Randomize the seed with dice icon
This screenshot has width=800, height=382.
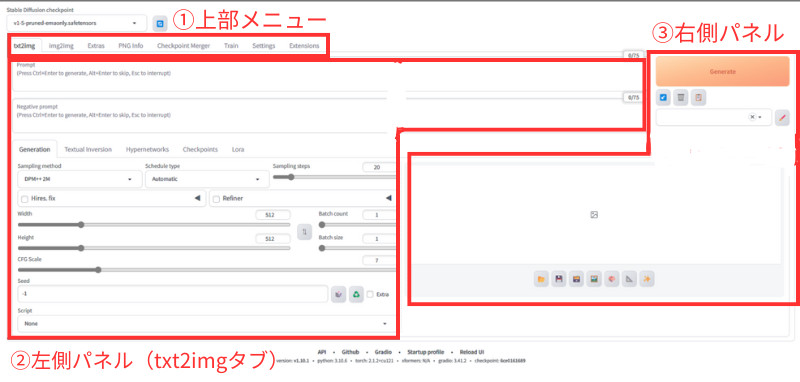pyautogui.click(x=338, y=294)
